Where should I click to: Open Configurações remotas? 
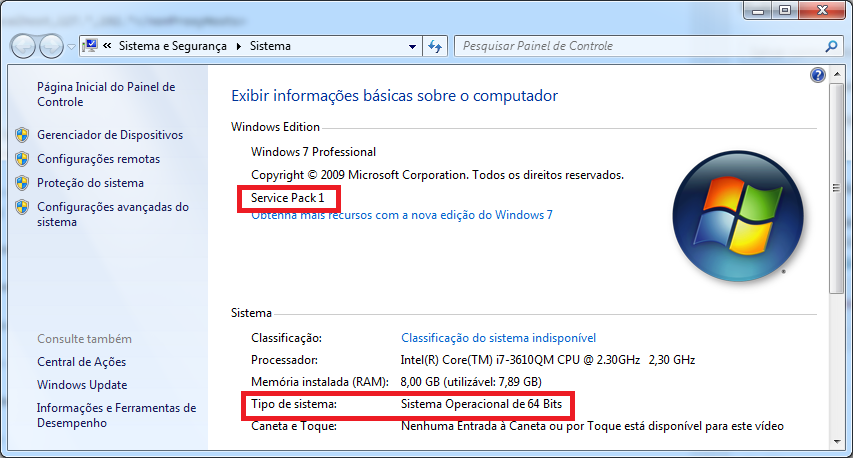coord(98,159)
